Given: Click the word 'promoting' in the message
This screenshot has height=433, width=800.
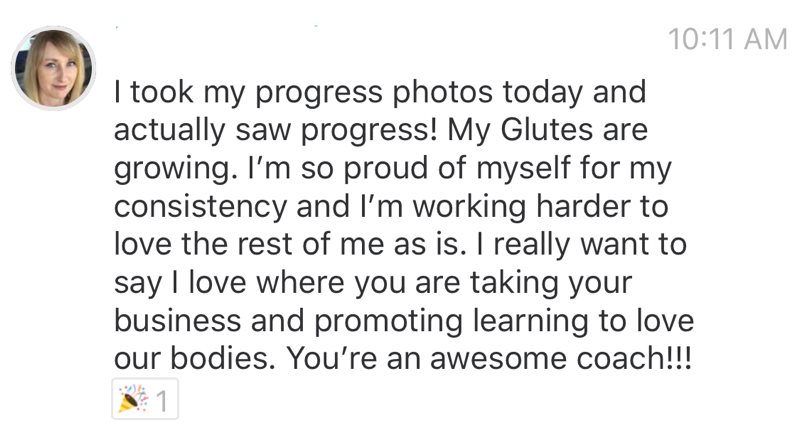Looking at the screenshot, I should coord(388,322).
